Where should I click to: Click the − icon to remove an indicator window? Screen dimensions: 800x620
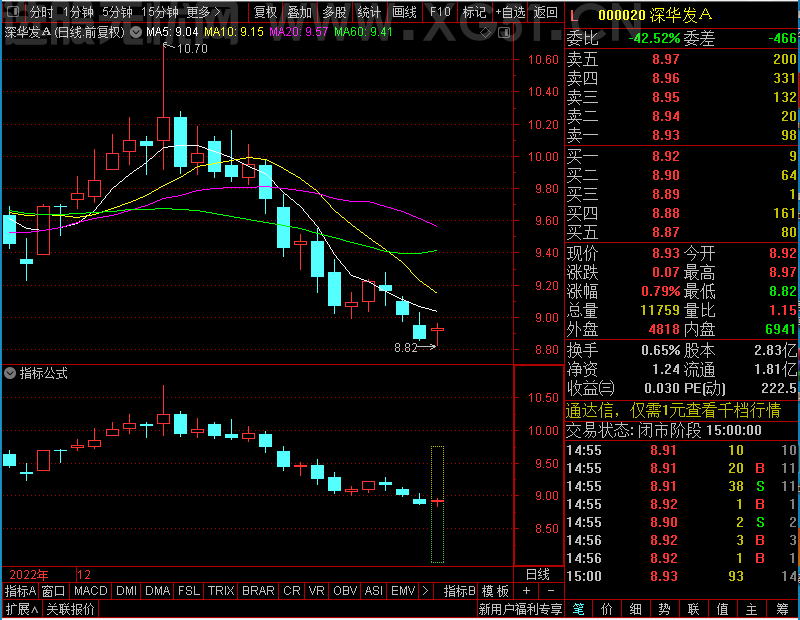(x=551, y=591)
